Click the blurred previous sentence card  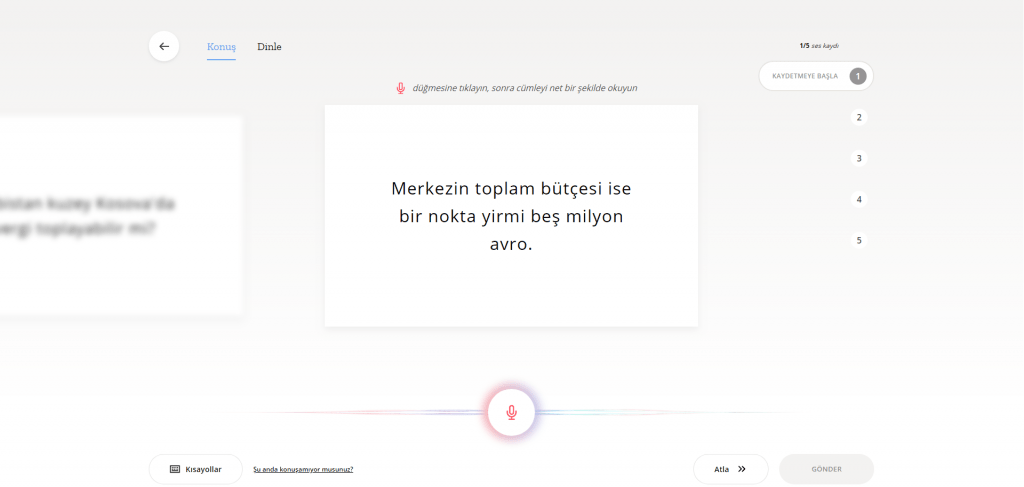point(121,216)
